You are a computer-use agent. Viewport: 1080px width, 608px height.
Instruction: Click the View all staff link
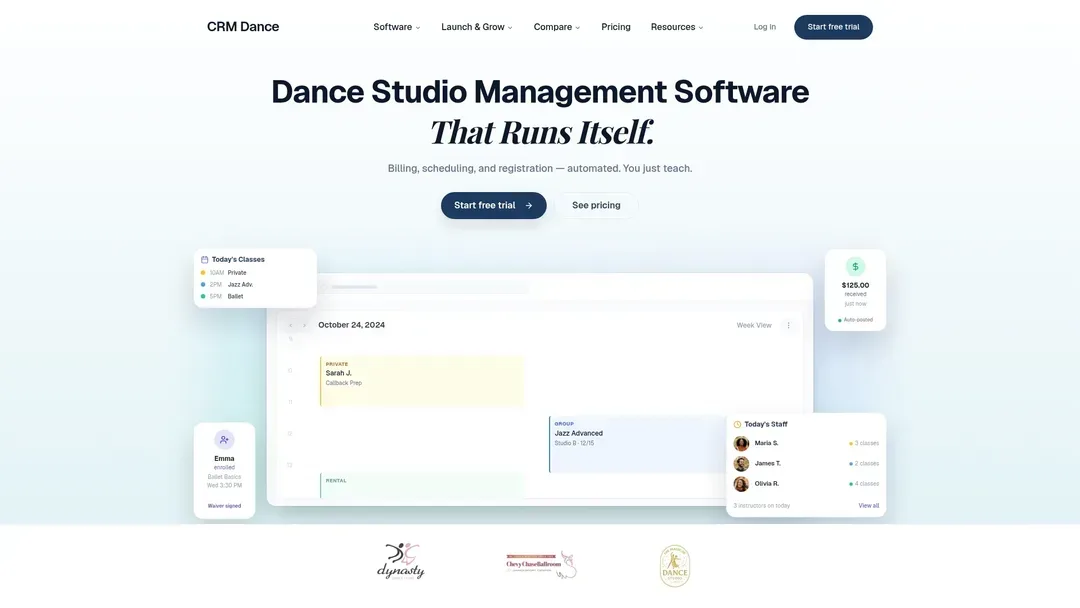click(x=869, y=505)
